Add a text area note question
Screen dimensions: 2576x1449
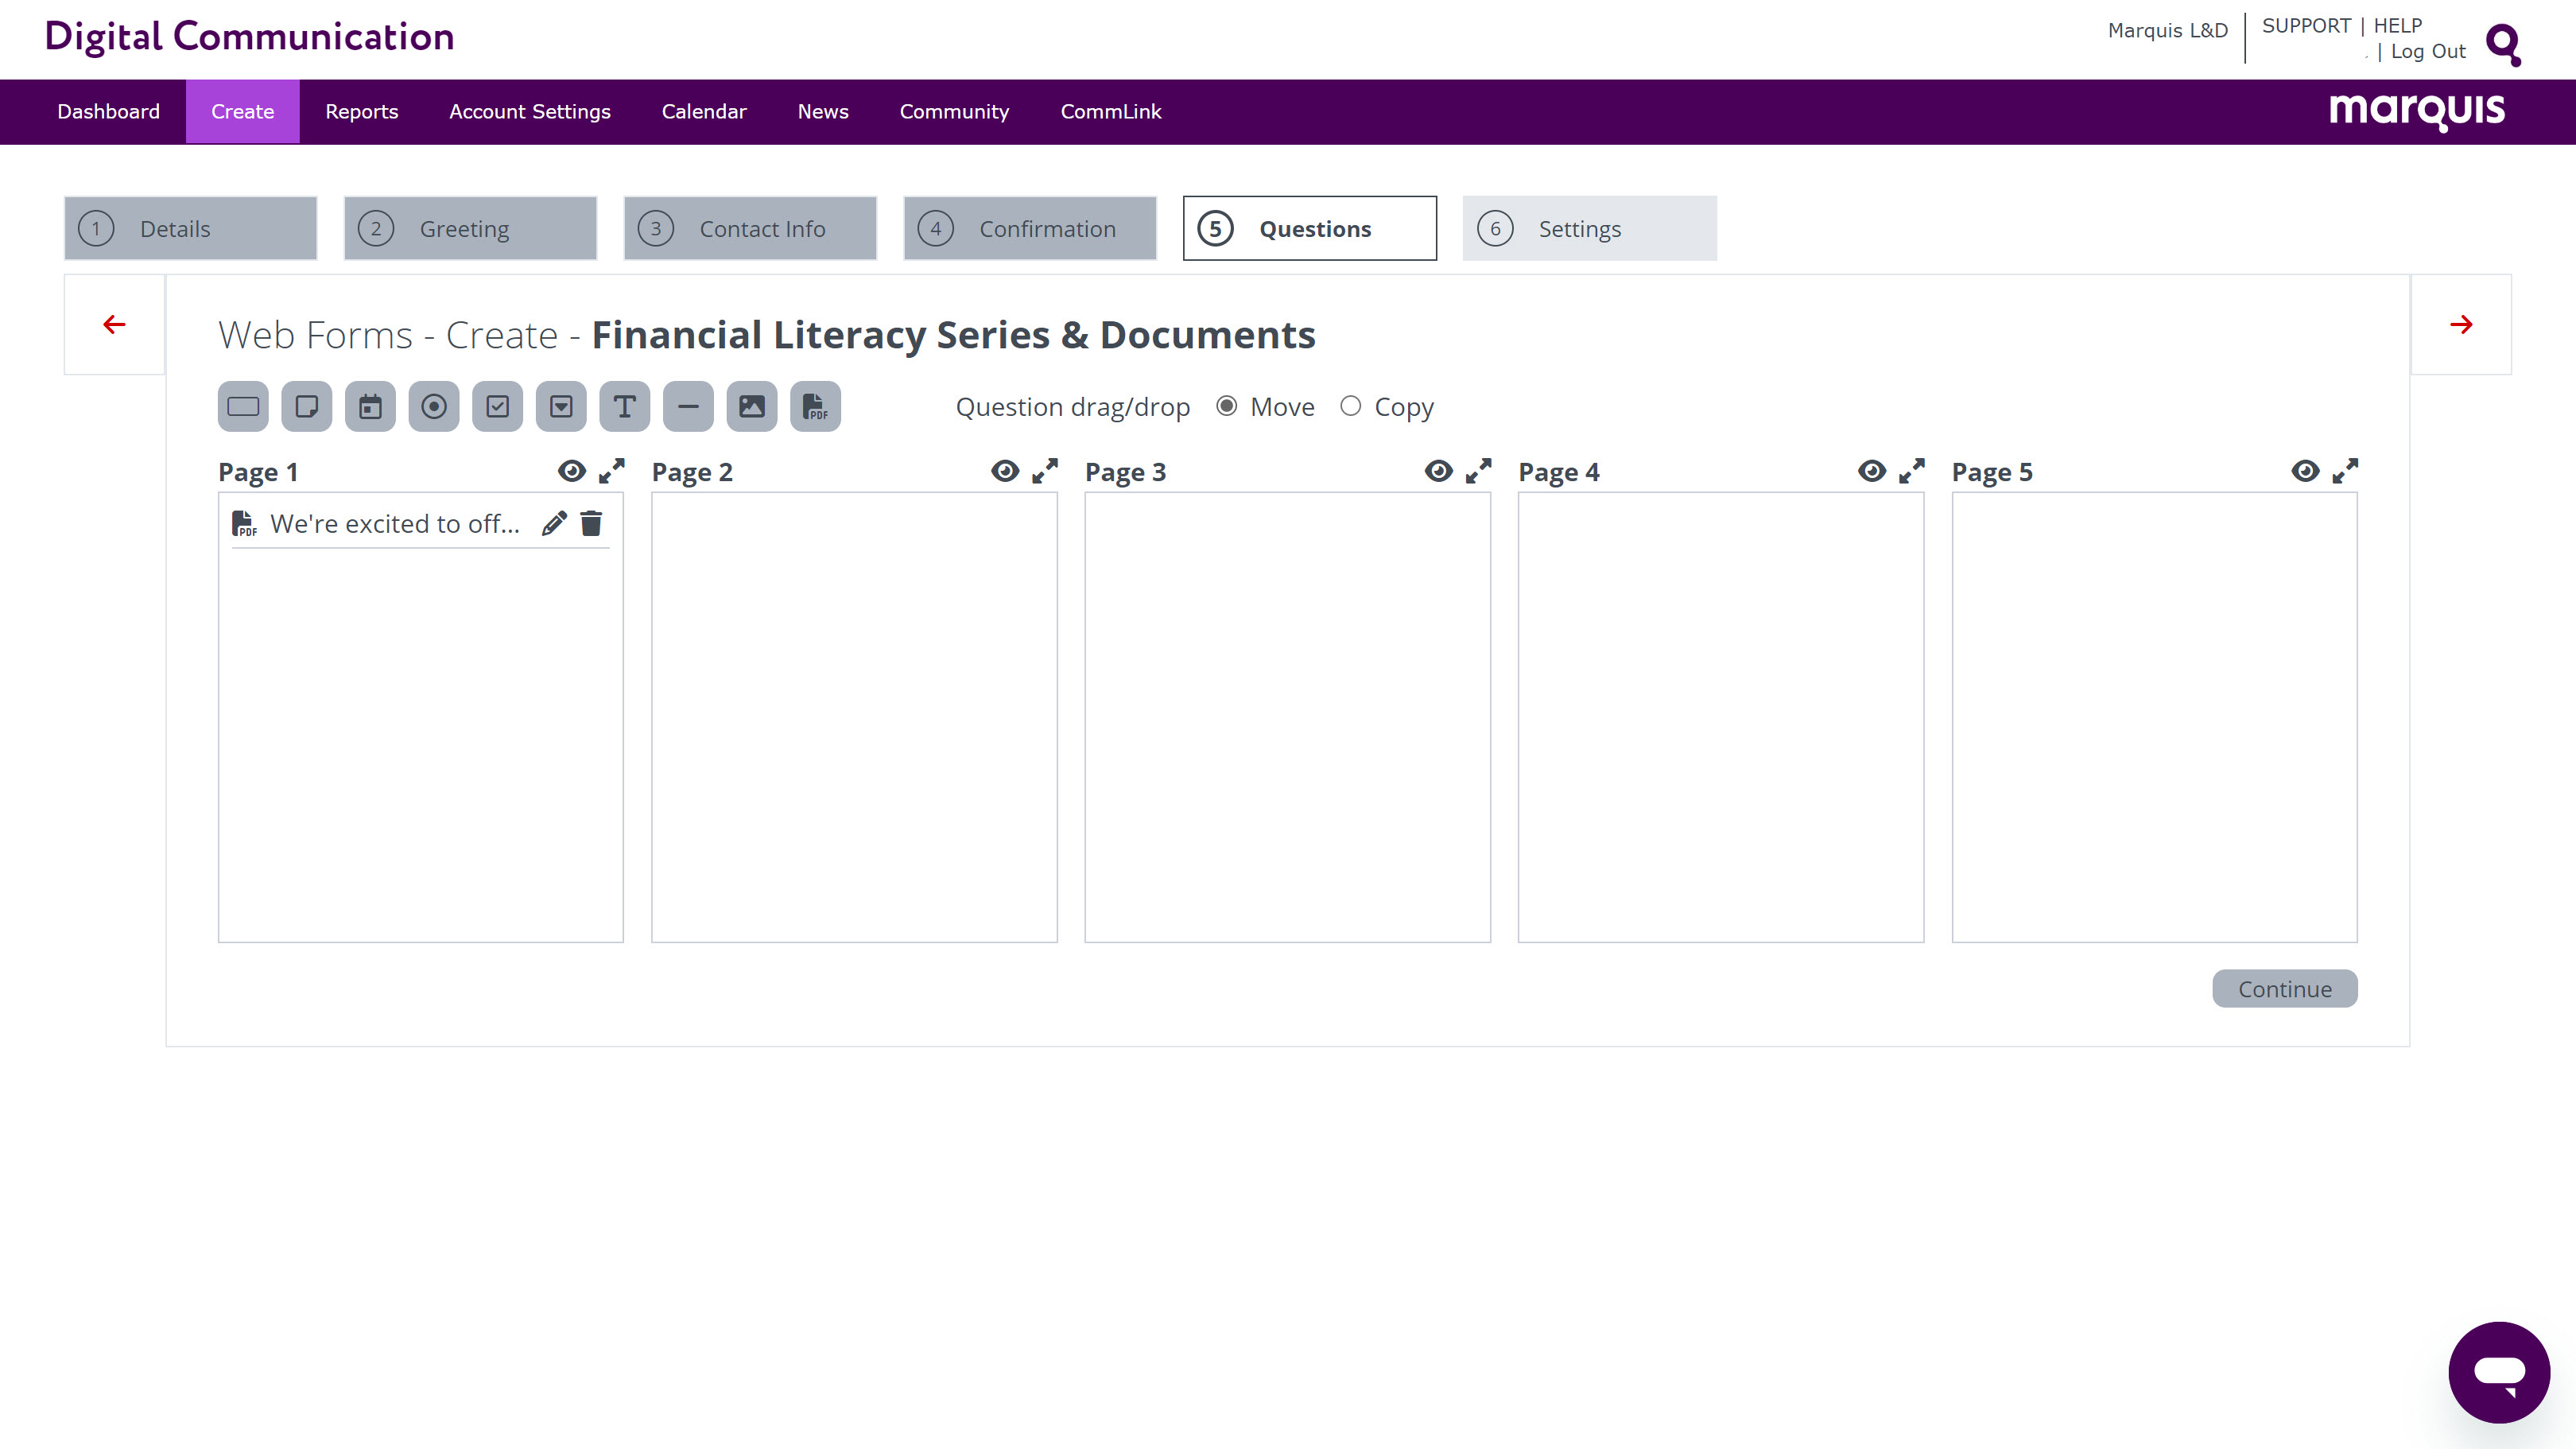click(306, 406)
